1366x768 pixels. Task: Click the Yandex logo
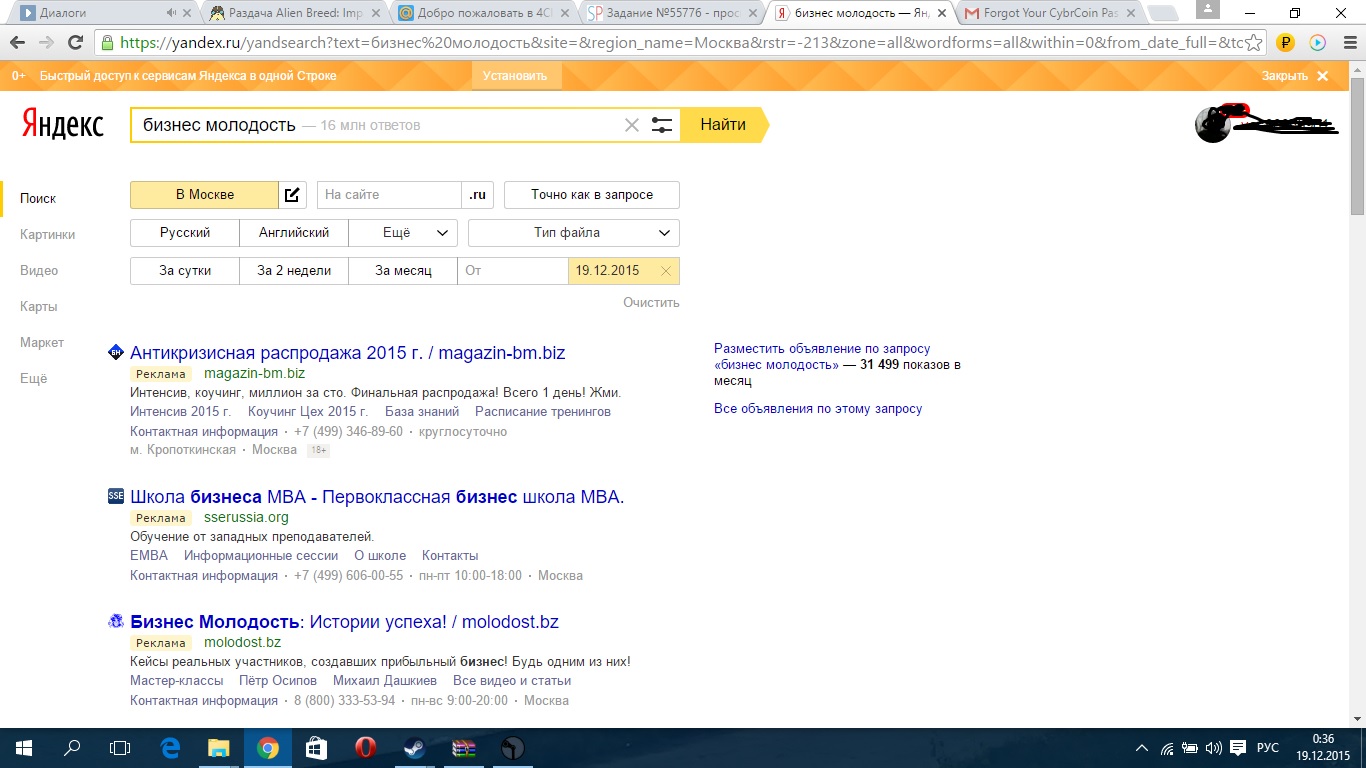pyautogui.click(x=62, y=124)
